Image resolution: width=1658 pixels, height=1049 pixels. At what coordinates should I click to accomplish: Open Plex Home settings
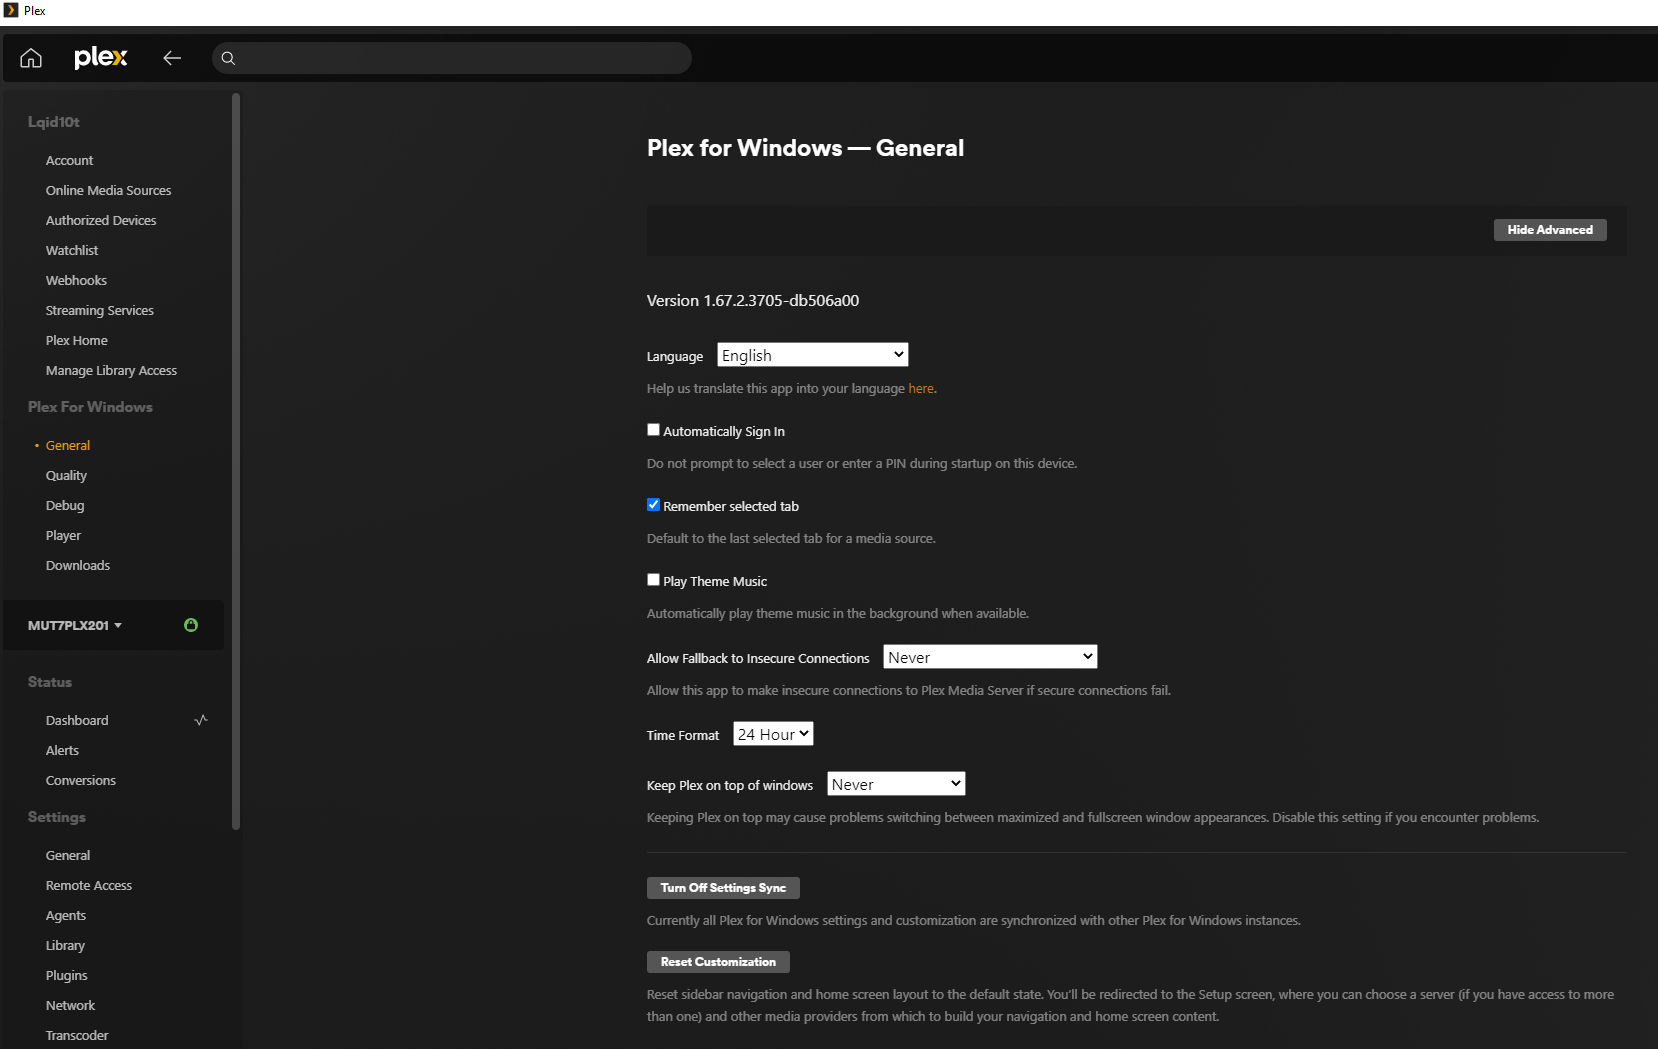(x=77, y=340)
